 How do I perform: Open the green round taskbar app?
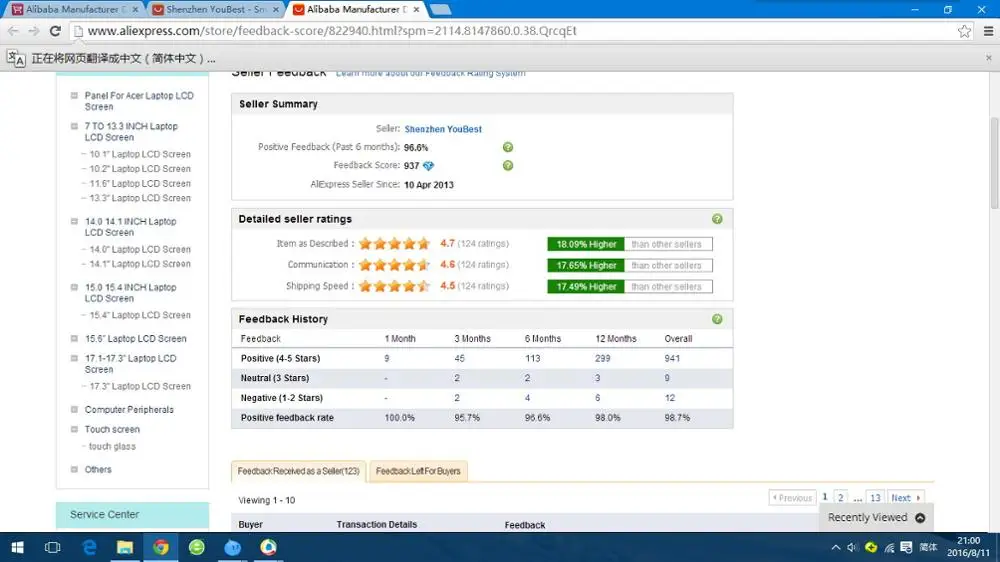coord(196,547)
